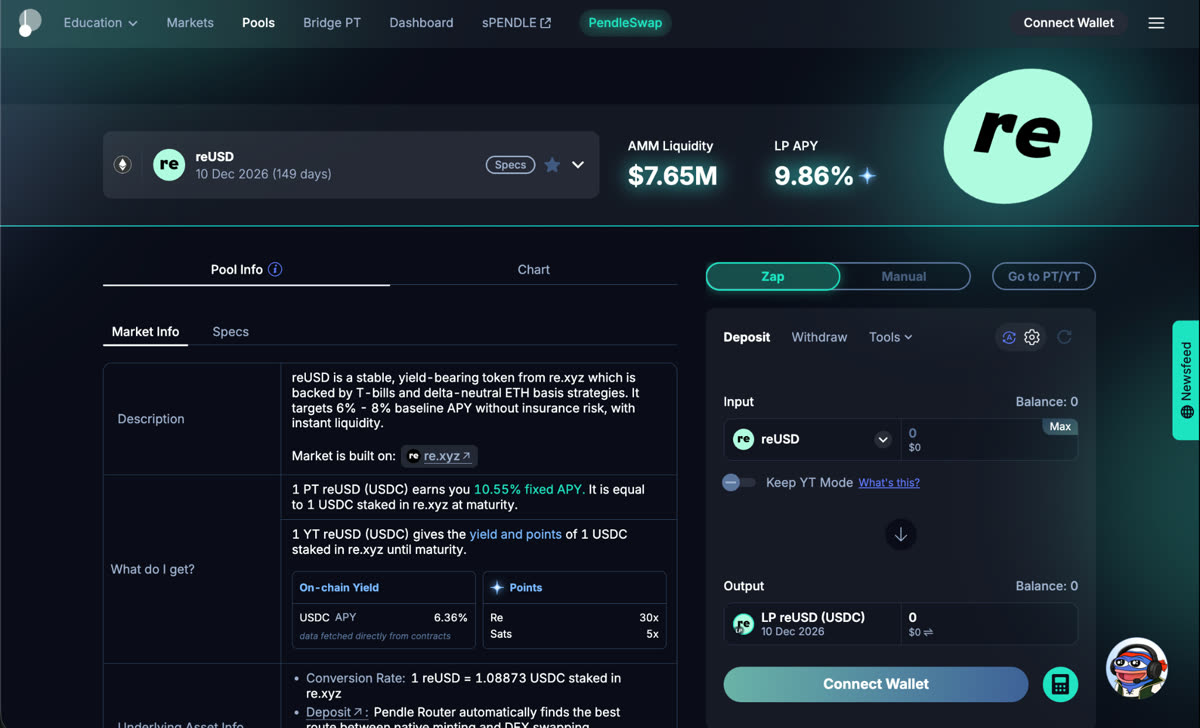The width and height of the screenshot is (1200, 728).
Task: Favorite the reUSD pool with star icon
Action: 552,165
